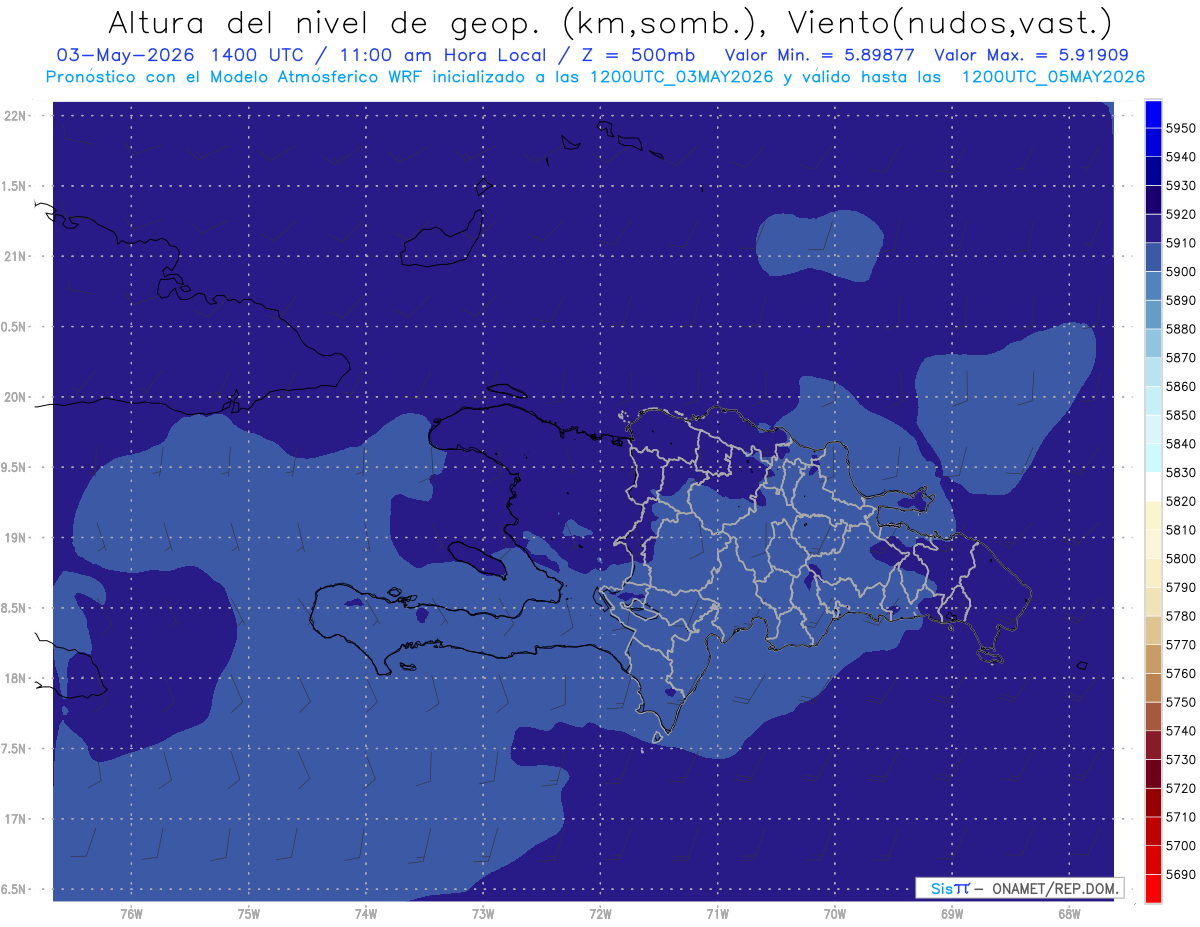Click the bright blue swatch above 5950
Image resolution: width=1200 pixels, height=927 pixels.
pyautogui.click(x=1152, y=113)
